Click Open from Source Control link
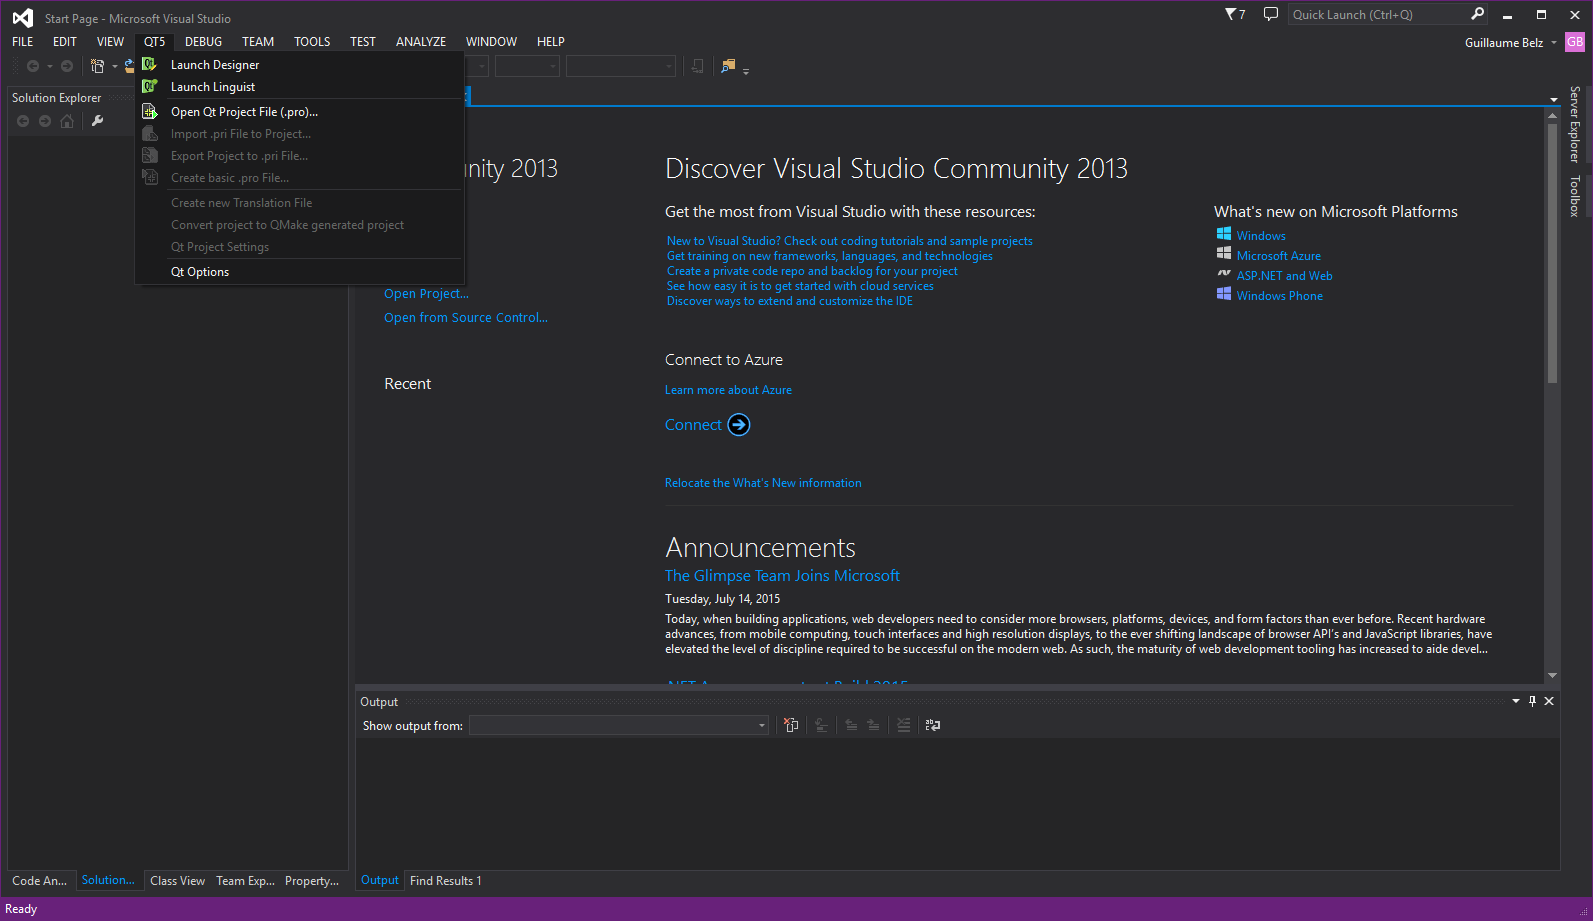Screen dimensions: 1593x921 click(466, 318)
